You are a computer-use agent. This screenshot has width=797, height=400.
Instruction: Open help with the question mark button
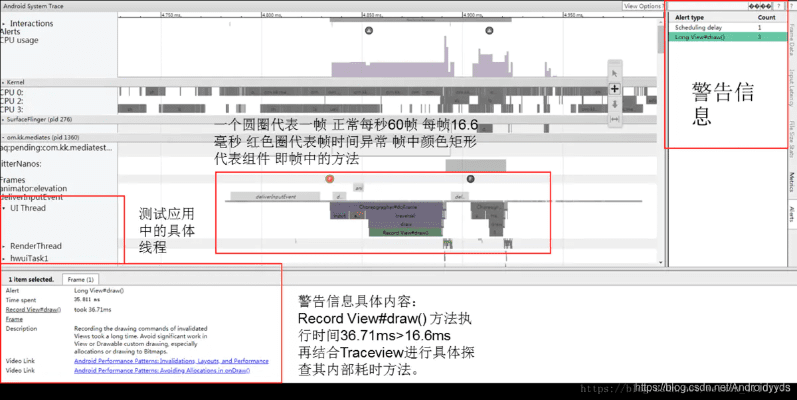click(779, 6)
